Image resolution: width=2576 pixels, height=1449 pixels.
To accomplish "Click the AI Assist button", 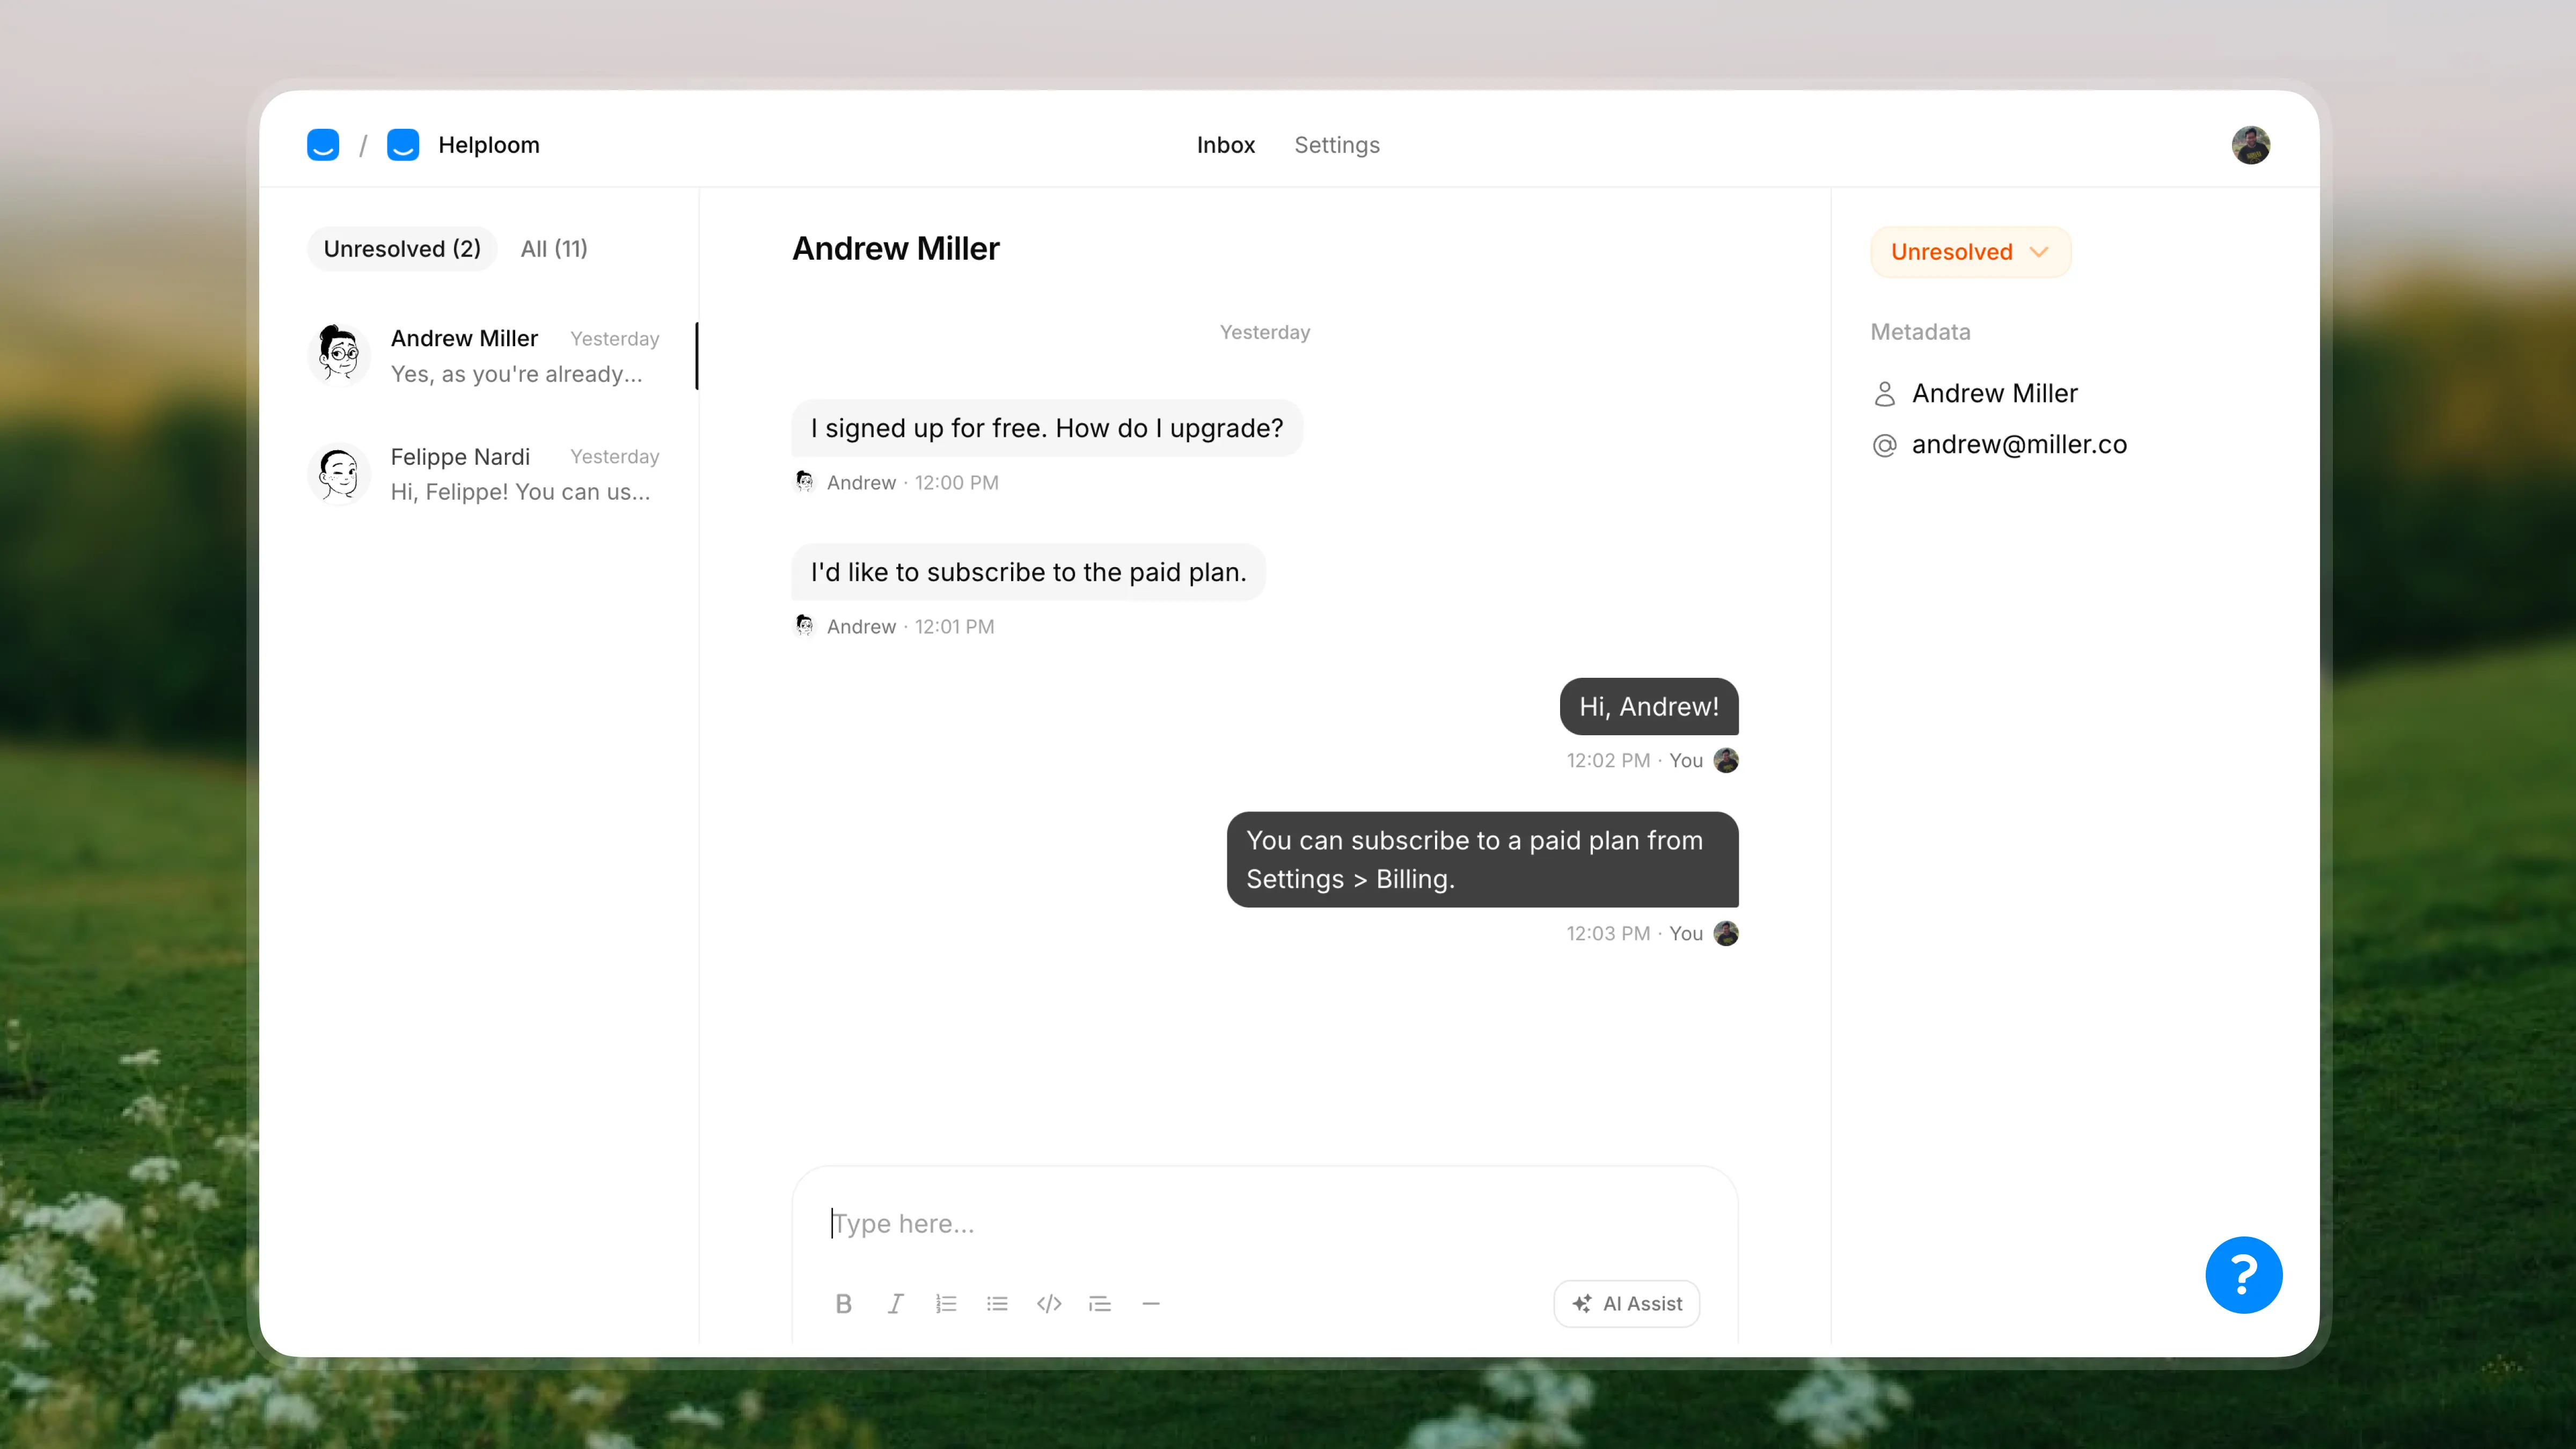I will [1626, 1303].
